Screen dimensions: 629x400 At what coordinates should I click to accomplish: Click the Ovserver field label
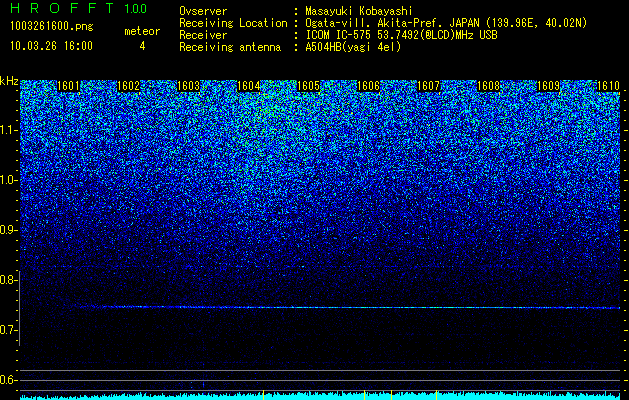(x=203, y=11)
